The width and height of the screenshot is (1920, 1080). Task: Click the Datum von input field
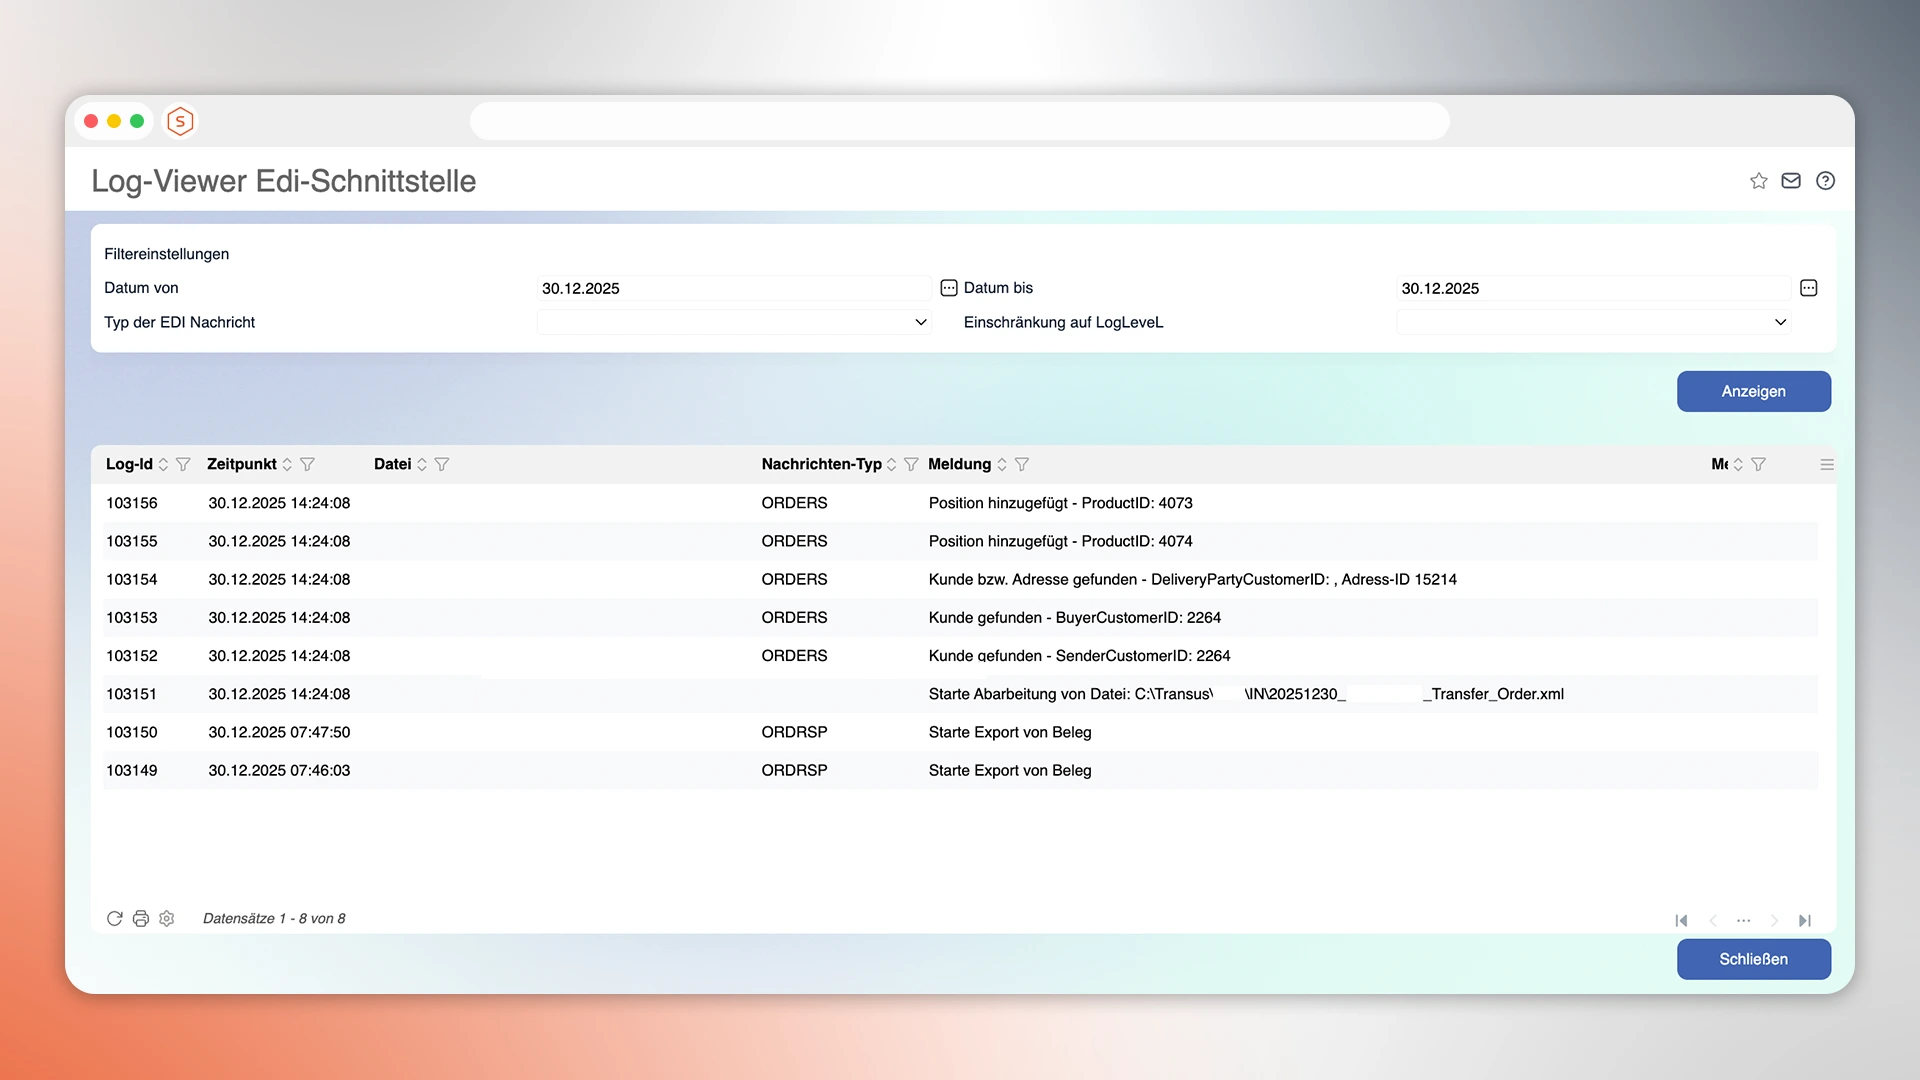pos(733,288)
